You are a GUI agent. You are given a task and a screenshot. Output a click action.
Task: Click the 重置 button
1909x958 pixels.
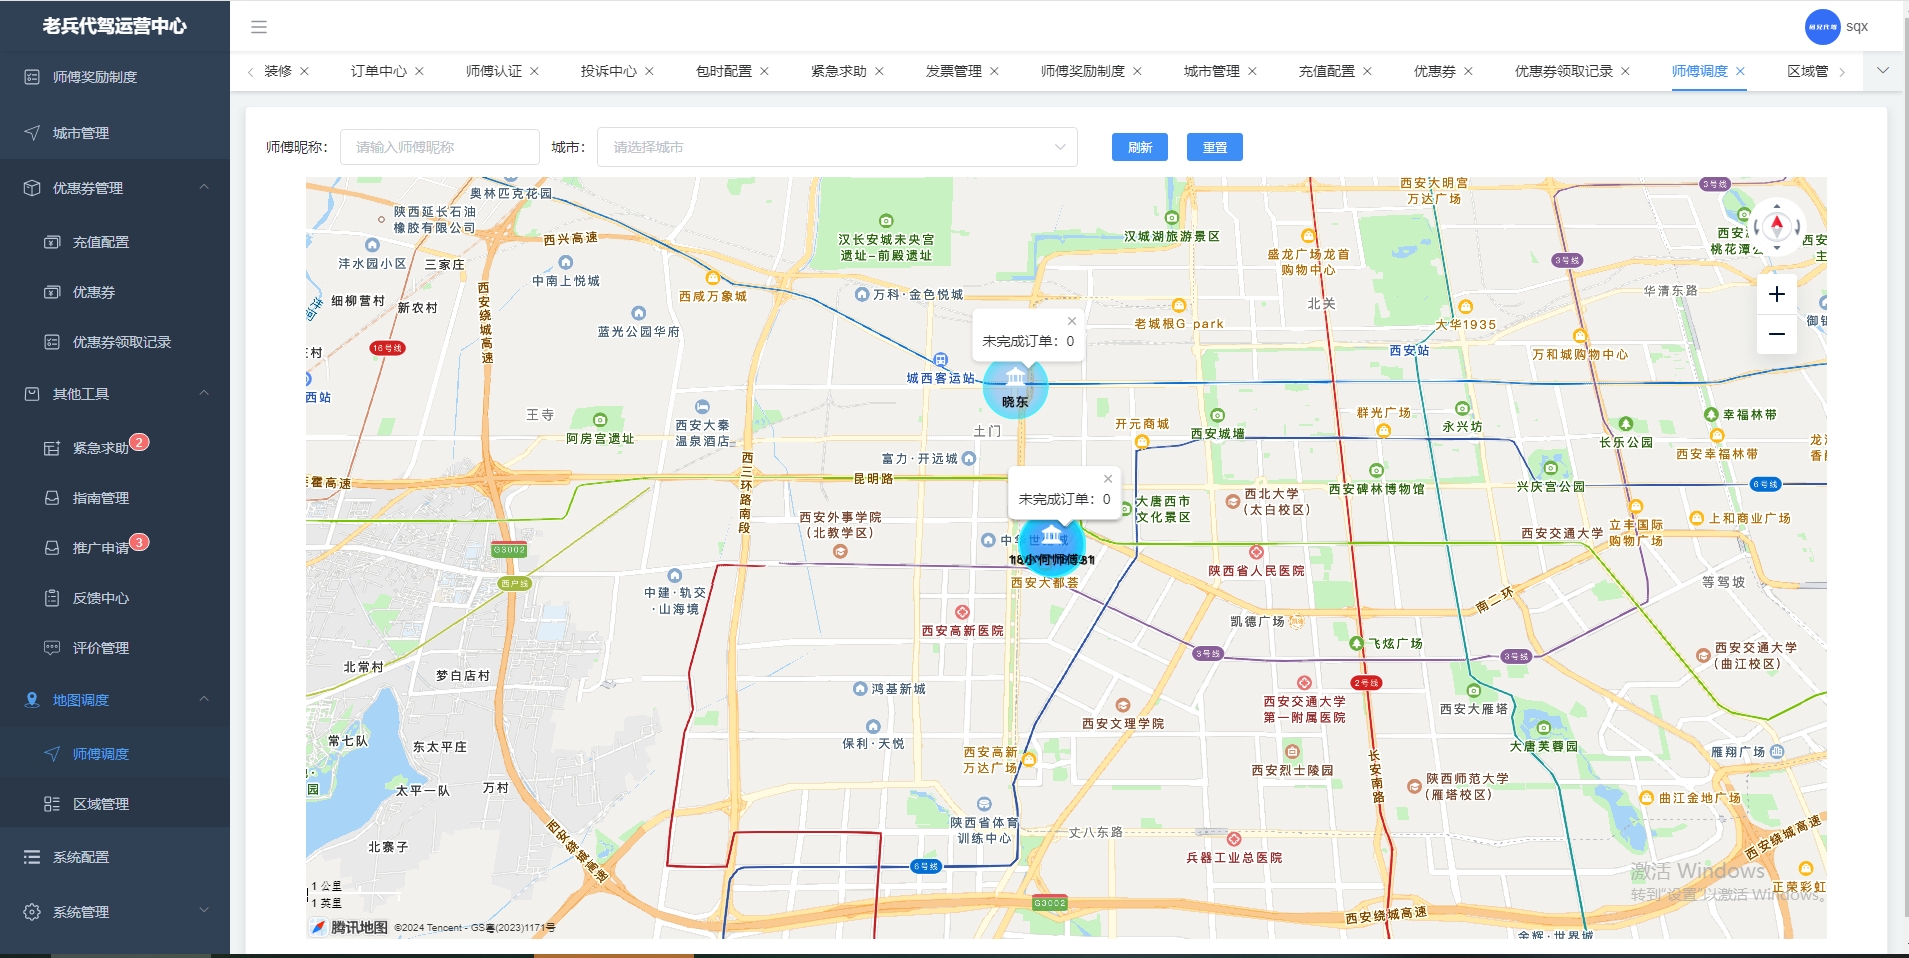pyautogui.click(x=1215, y=147)
